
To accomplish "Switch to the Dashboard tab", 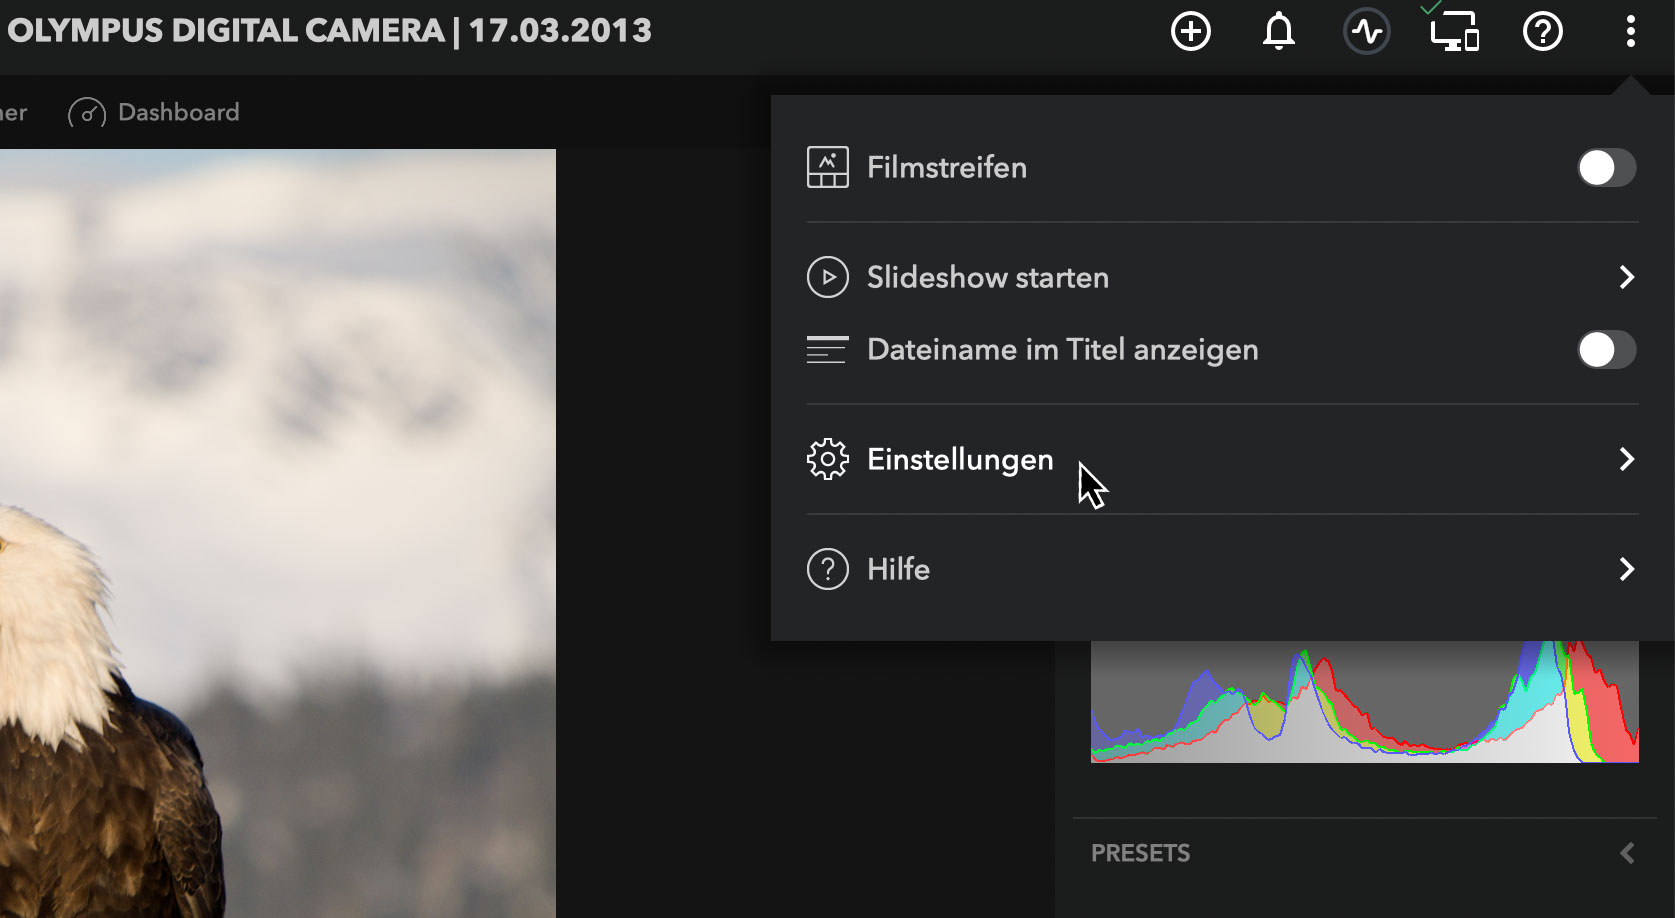I will pos(154,113).
